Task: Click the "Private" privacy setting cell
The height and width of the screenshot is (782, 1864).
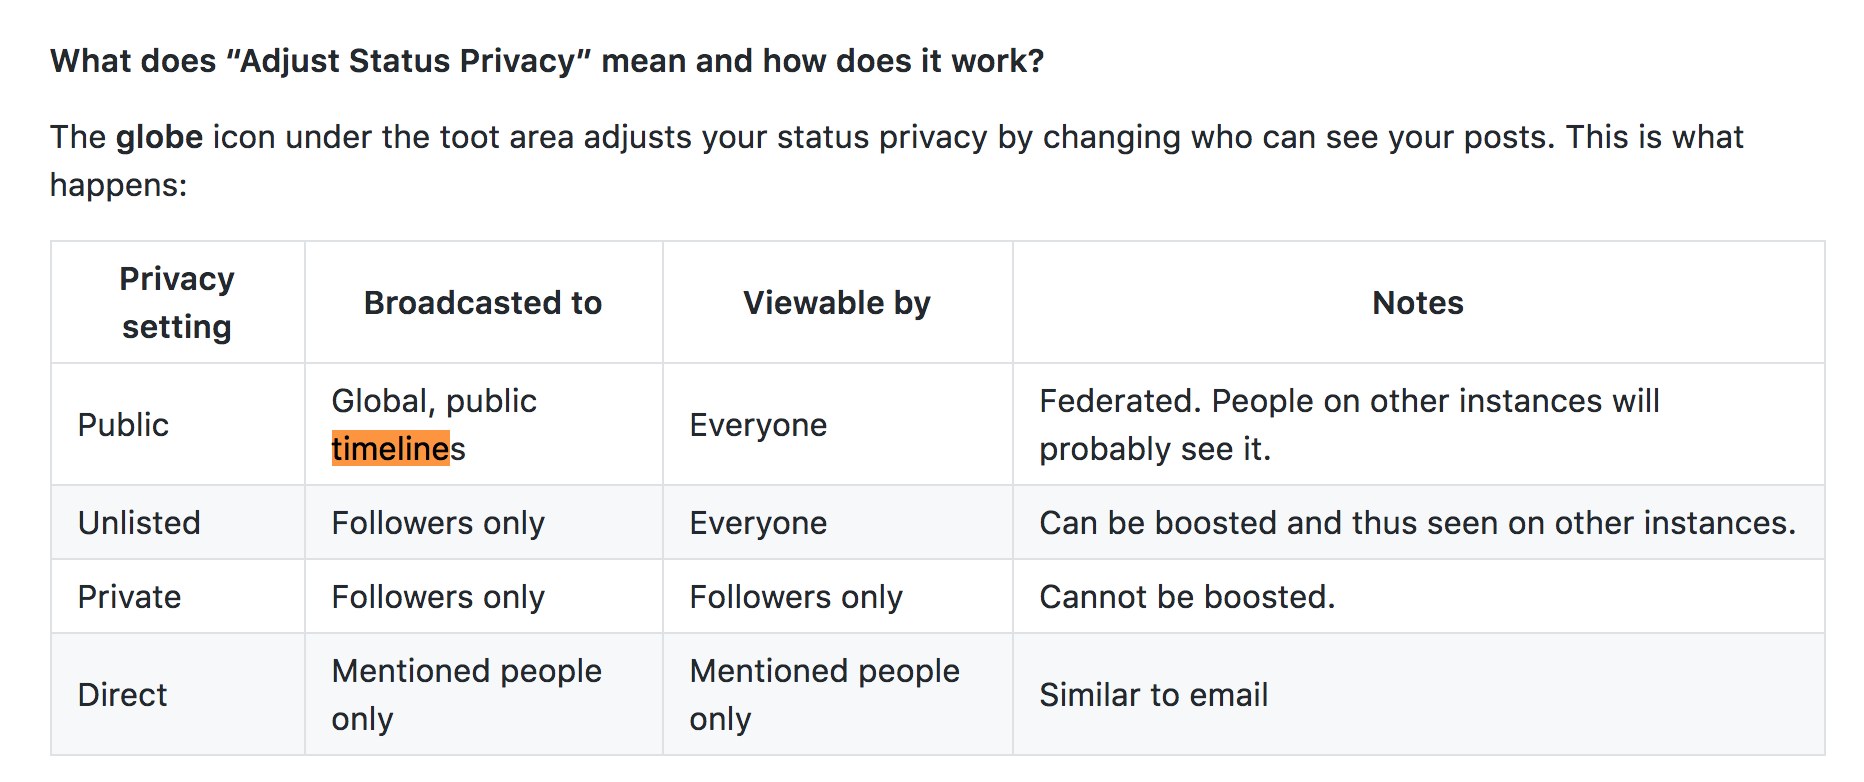Action: point(129,597)
